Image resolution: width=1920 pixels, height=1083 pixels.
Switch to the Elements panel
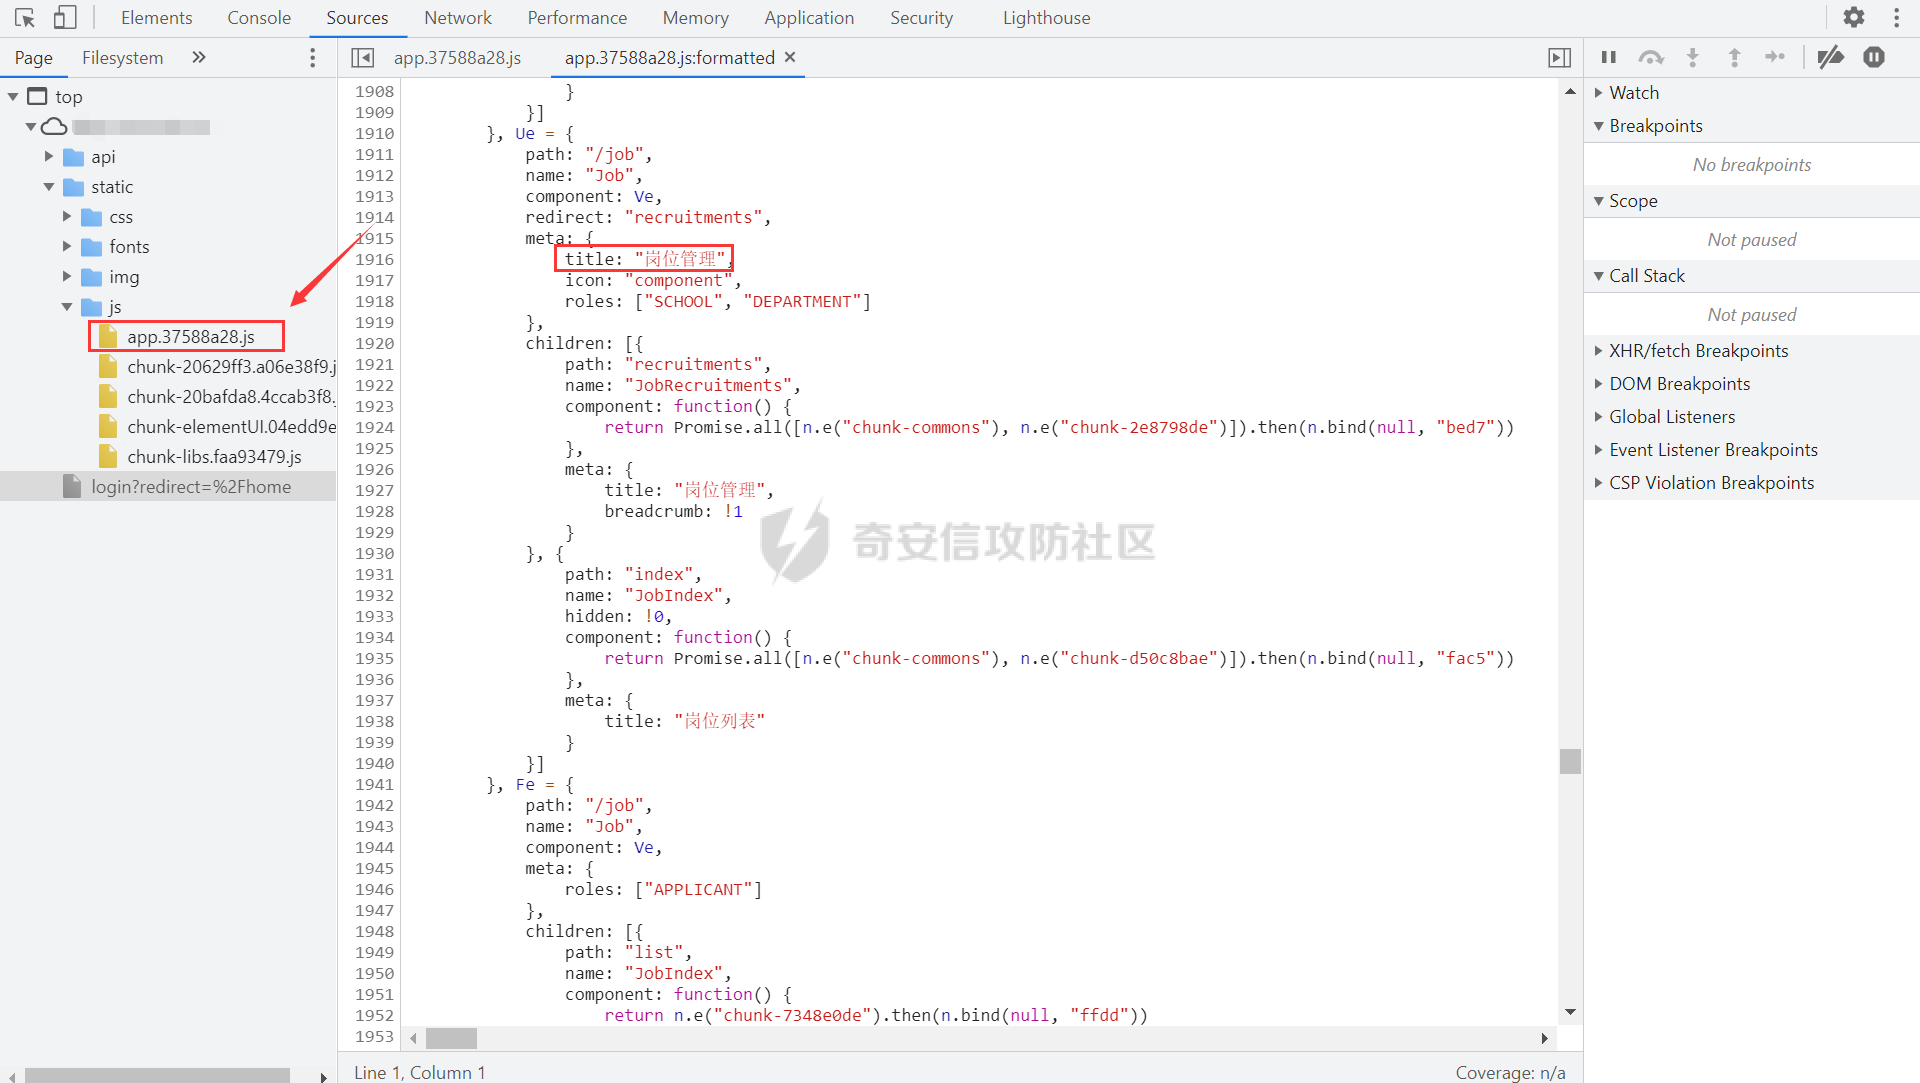[x=156, y=18]
